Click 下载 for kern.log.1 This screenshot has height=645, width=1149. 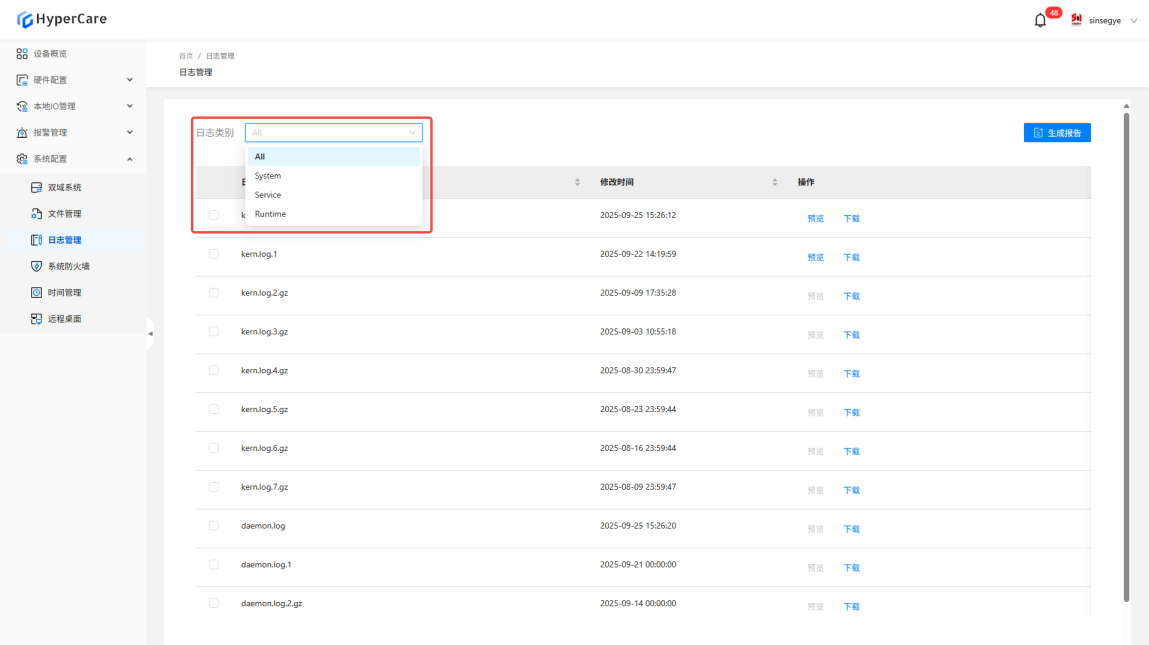pos(851,257)
